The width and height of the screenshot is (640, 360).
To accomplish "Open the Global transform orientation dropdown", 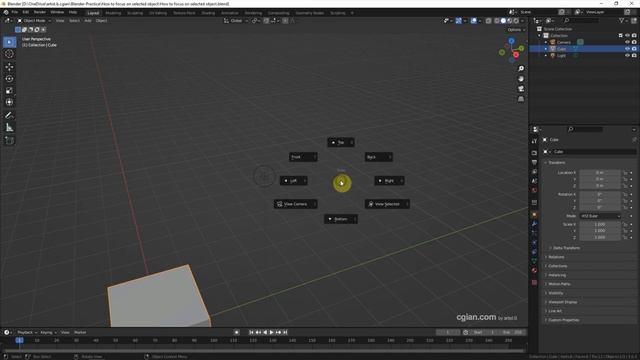I will coord(236,21).
